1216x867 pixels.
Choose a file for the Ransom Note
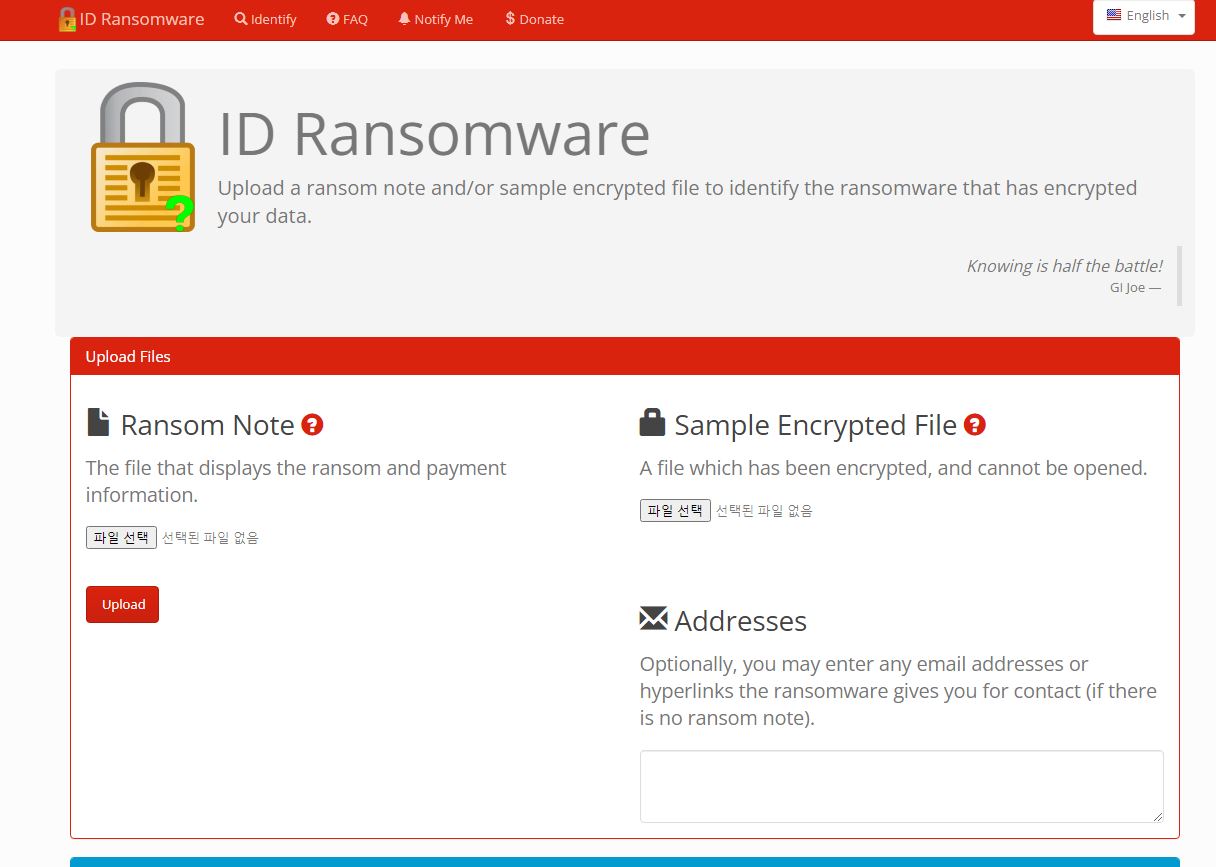coord(121,538)
